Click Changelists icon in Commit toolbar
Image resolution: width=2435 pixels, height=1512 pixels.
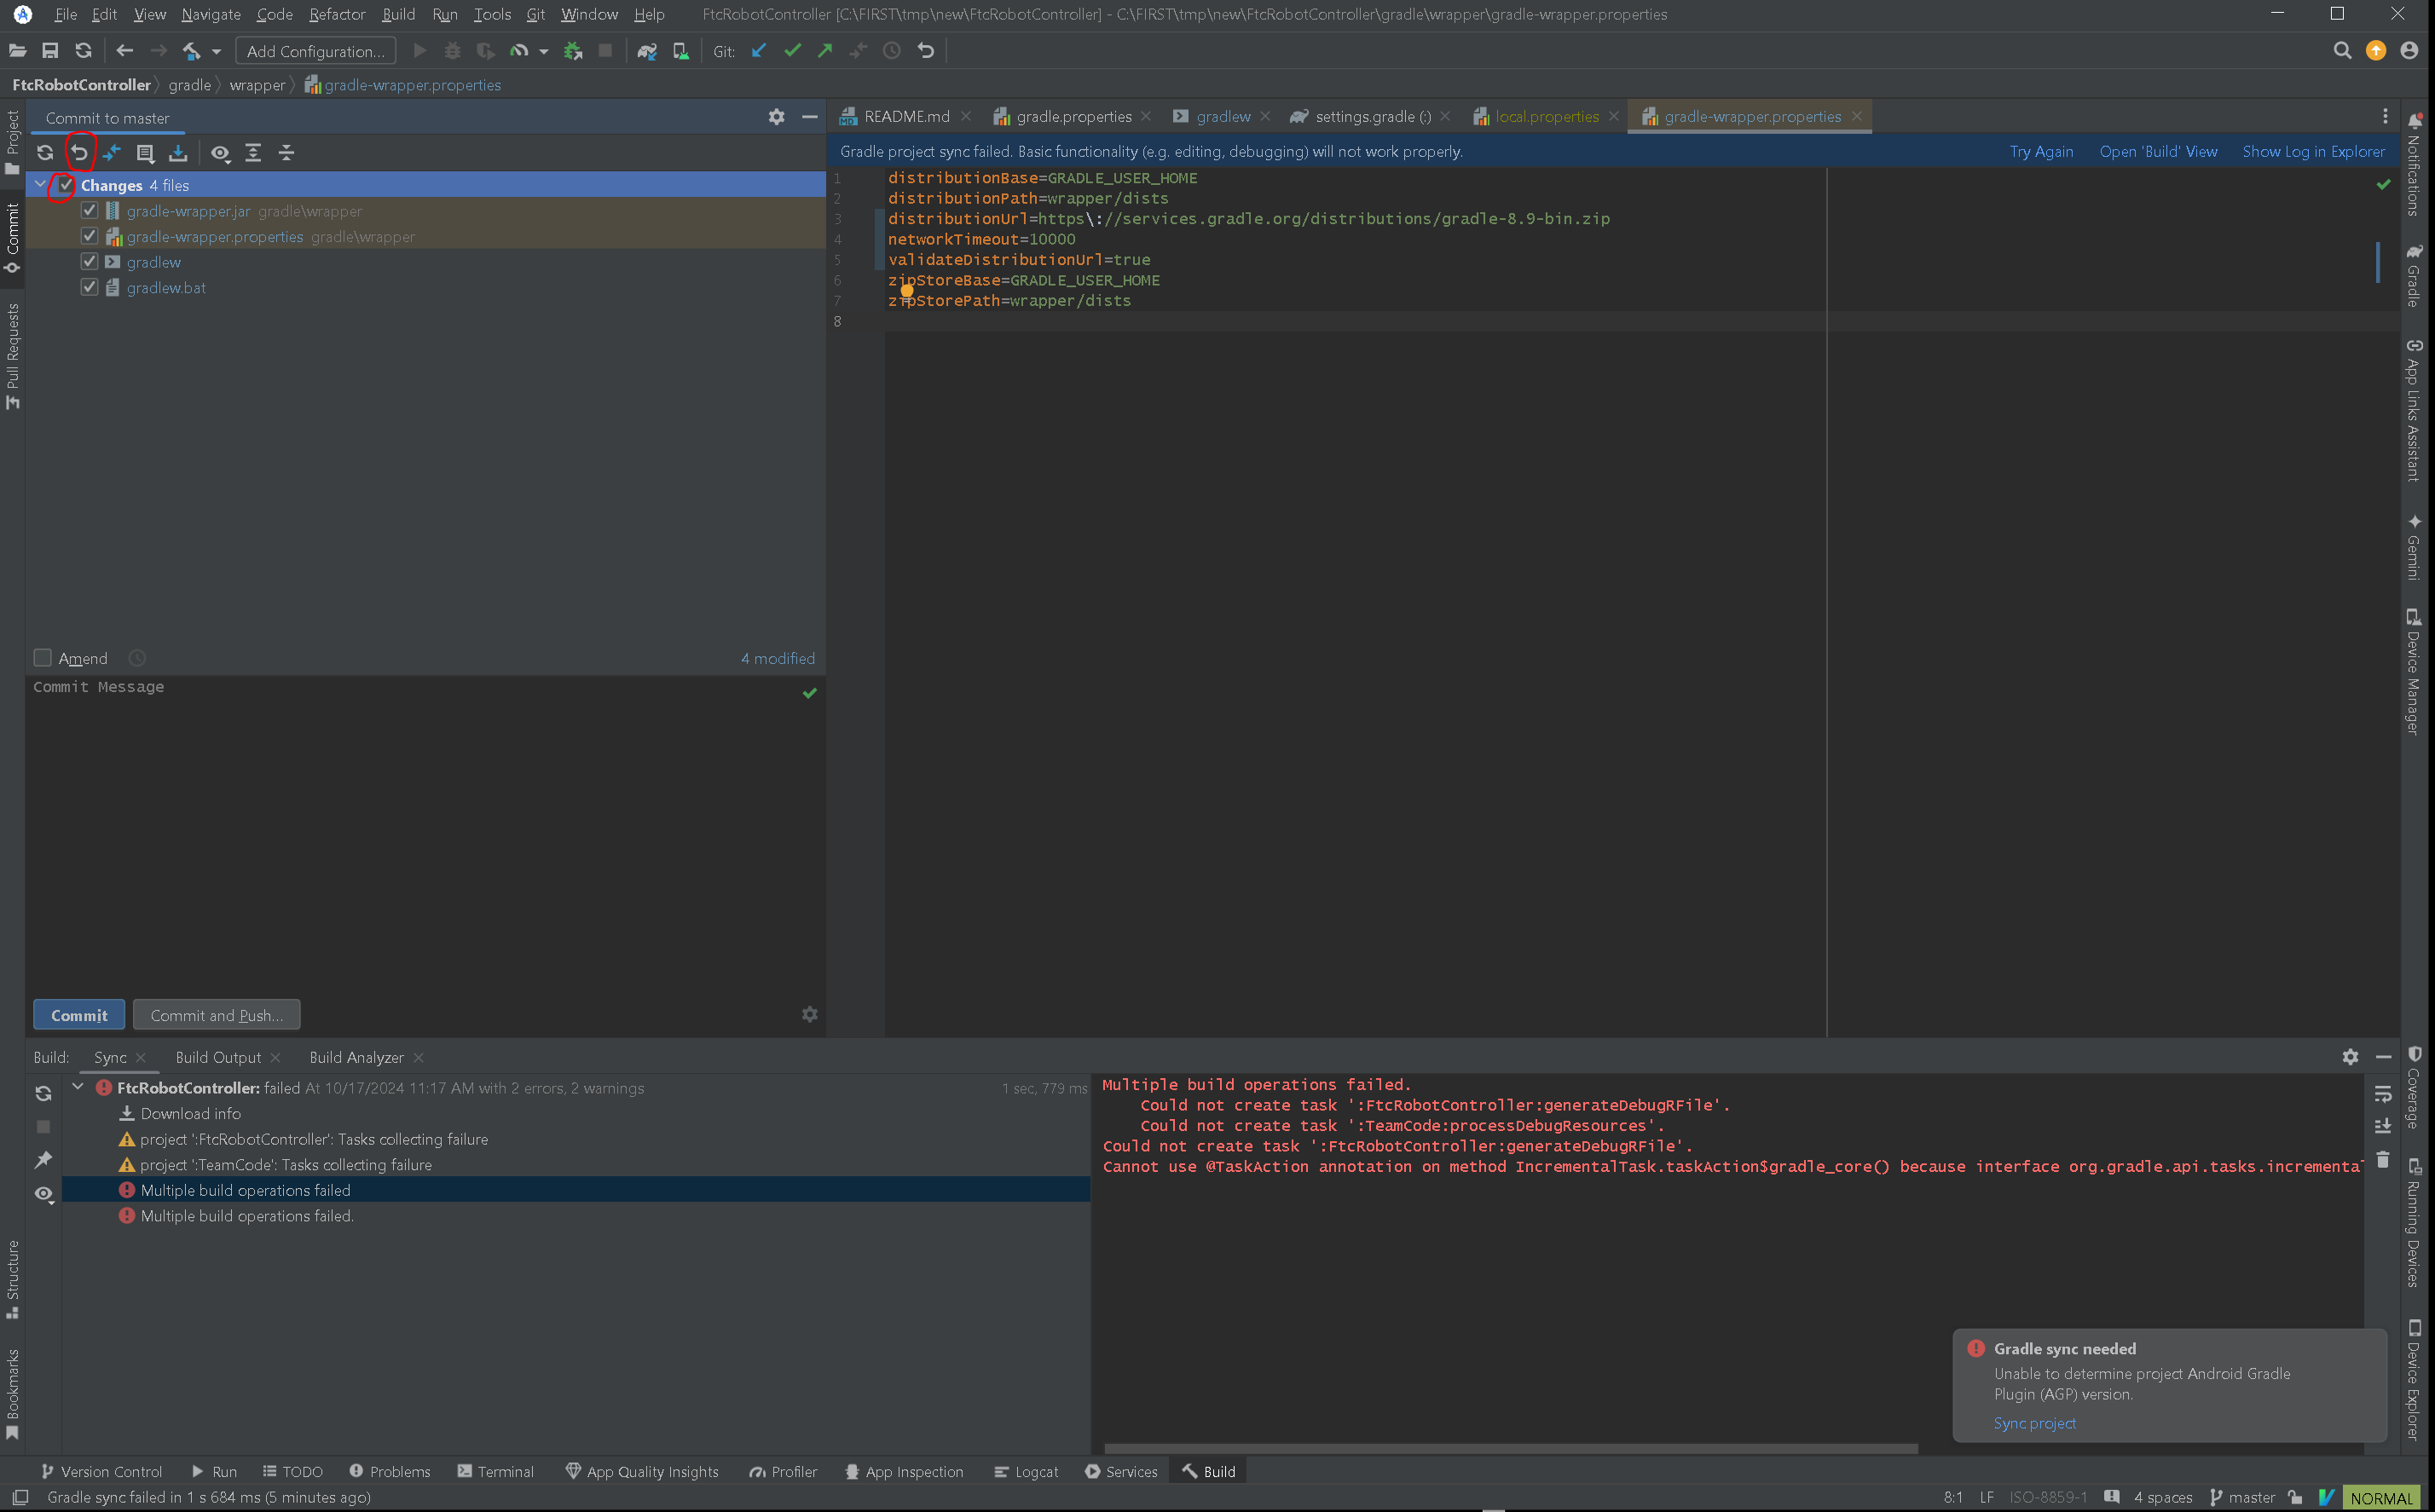pos(145,153)
